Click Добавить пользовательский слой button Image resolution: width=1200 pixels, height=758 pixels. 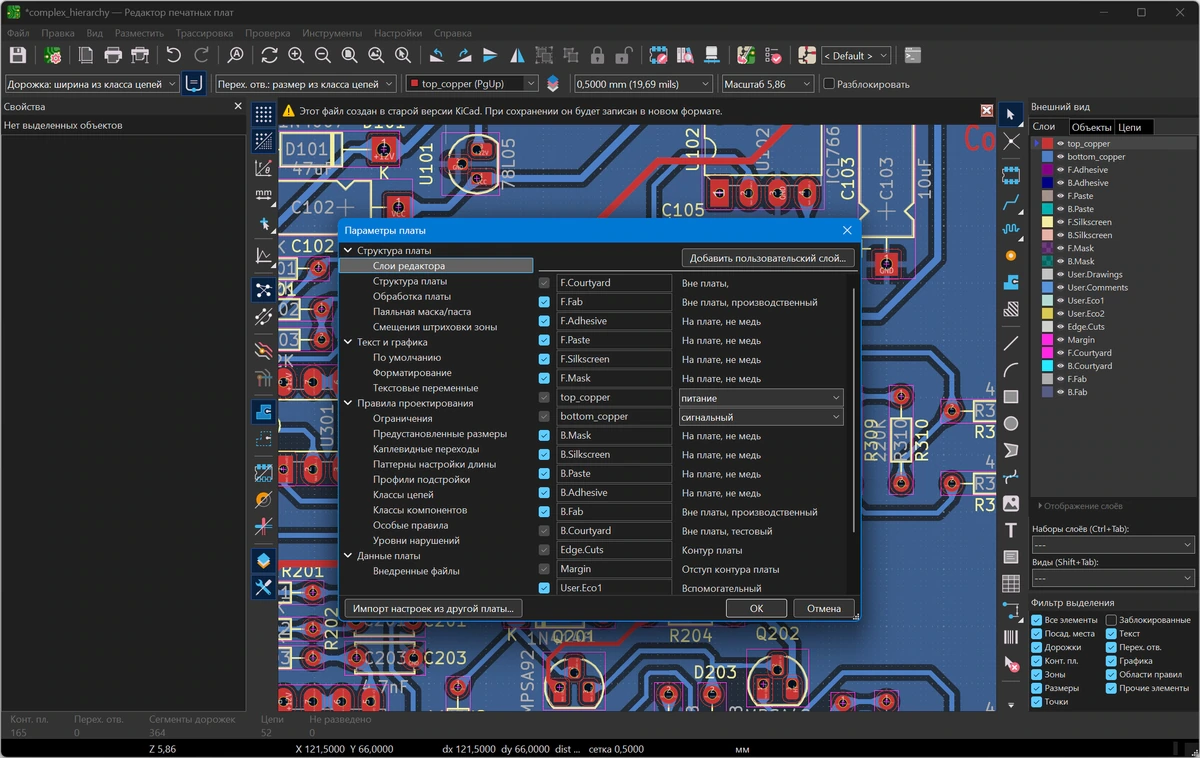(x=768, y=258)
